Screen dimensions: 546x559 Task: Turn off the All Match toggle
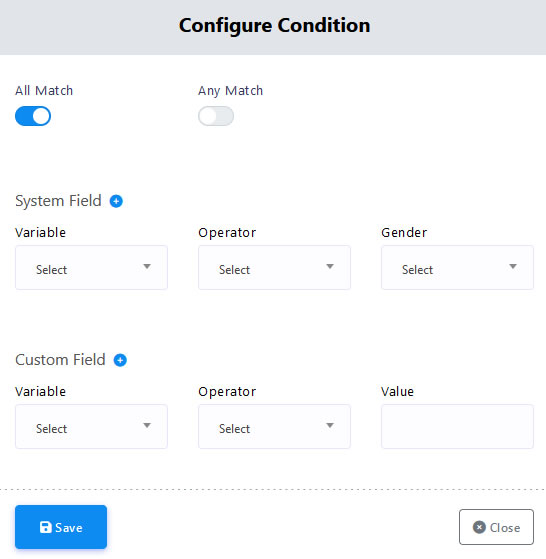point(33,116)
